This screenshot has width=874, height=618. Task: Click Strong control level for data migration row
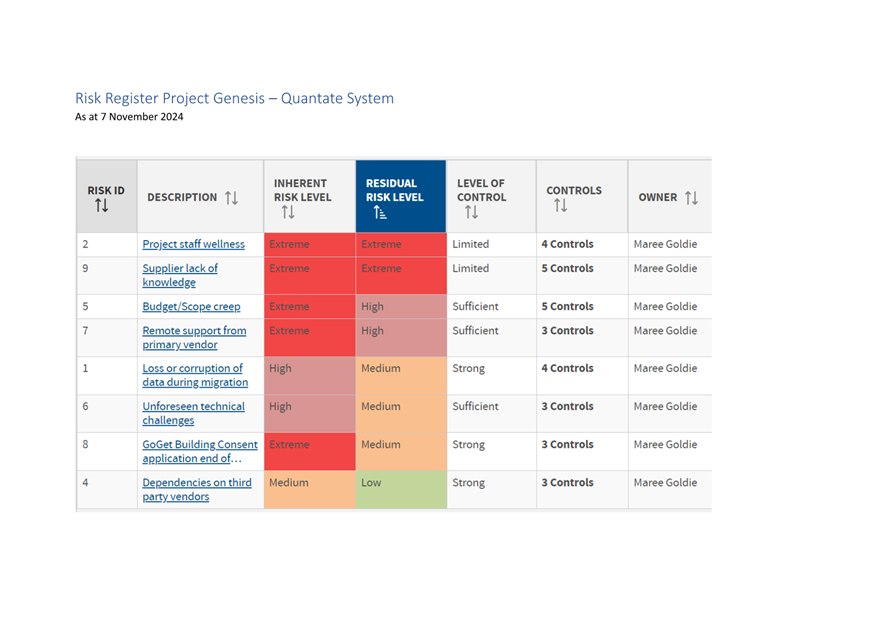coord(468,368)
